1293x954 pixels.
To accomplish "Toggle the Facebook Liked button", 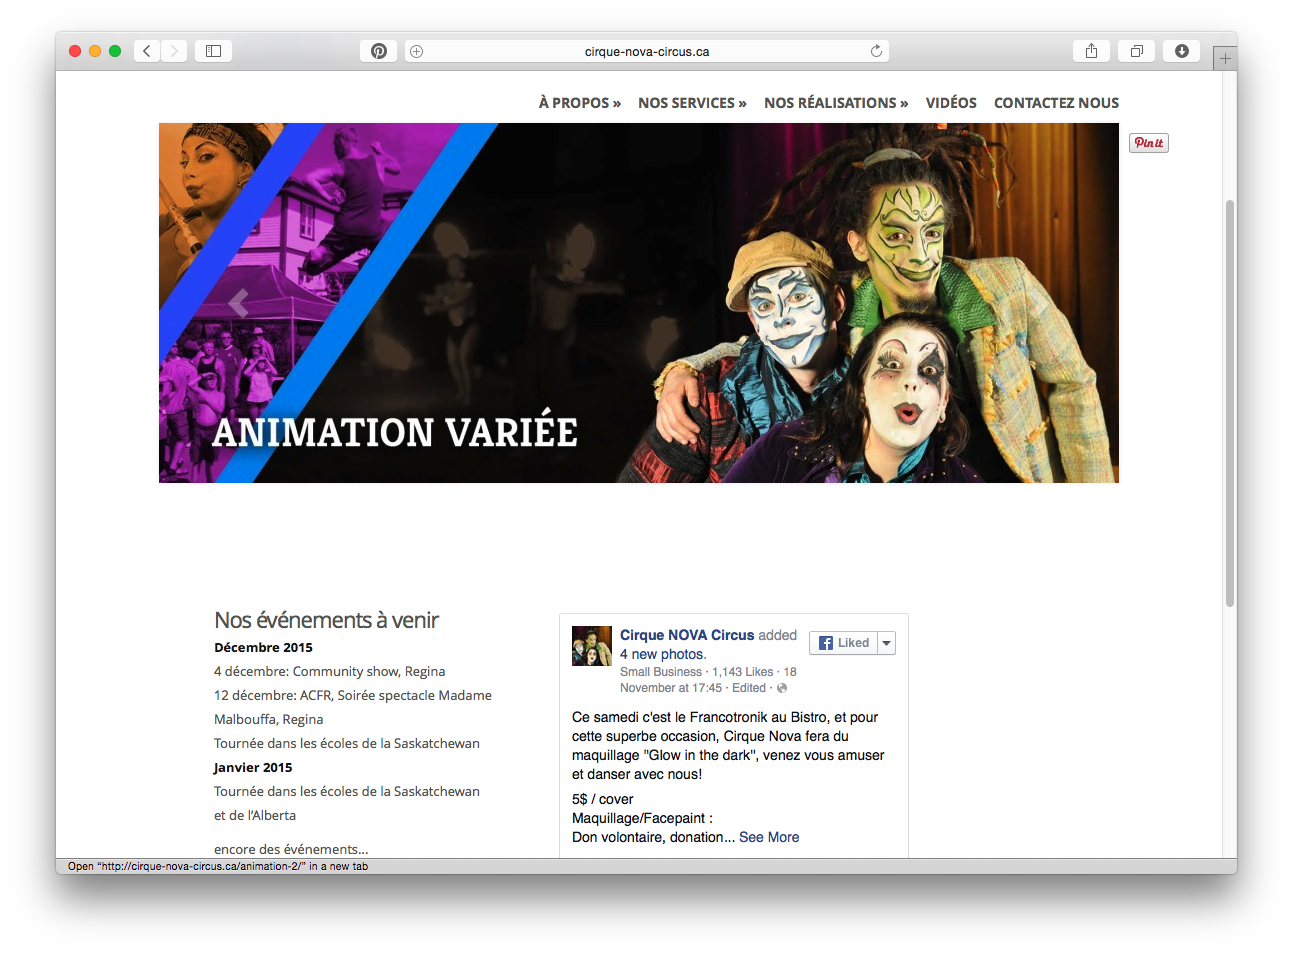I will (844, 643).
